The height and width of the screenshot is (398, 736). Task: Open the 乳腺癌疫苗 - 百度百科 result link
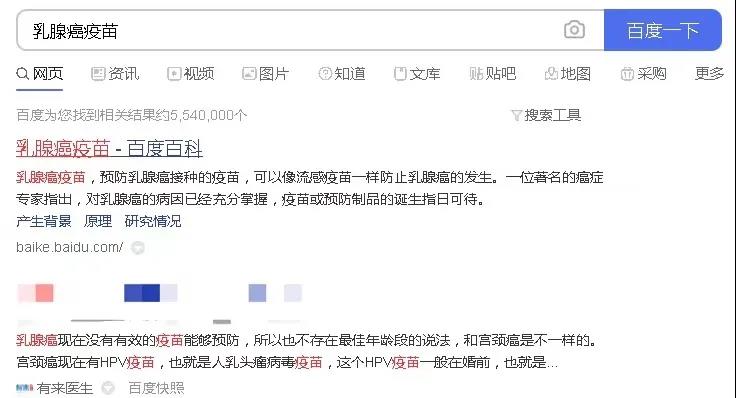109,148
